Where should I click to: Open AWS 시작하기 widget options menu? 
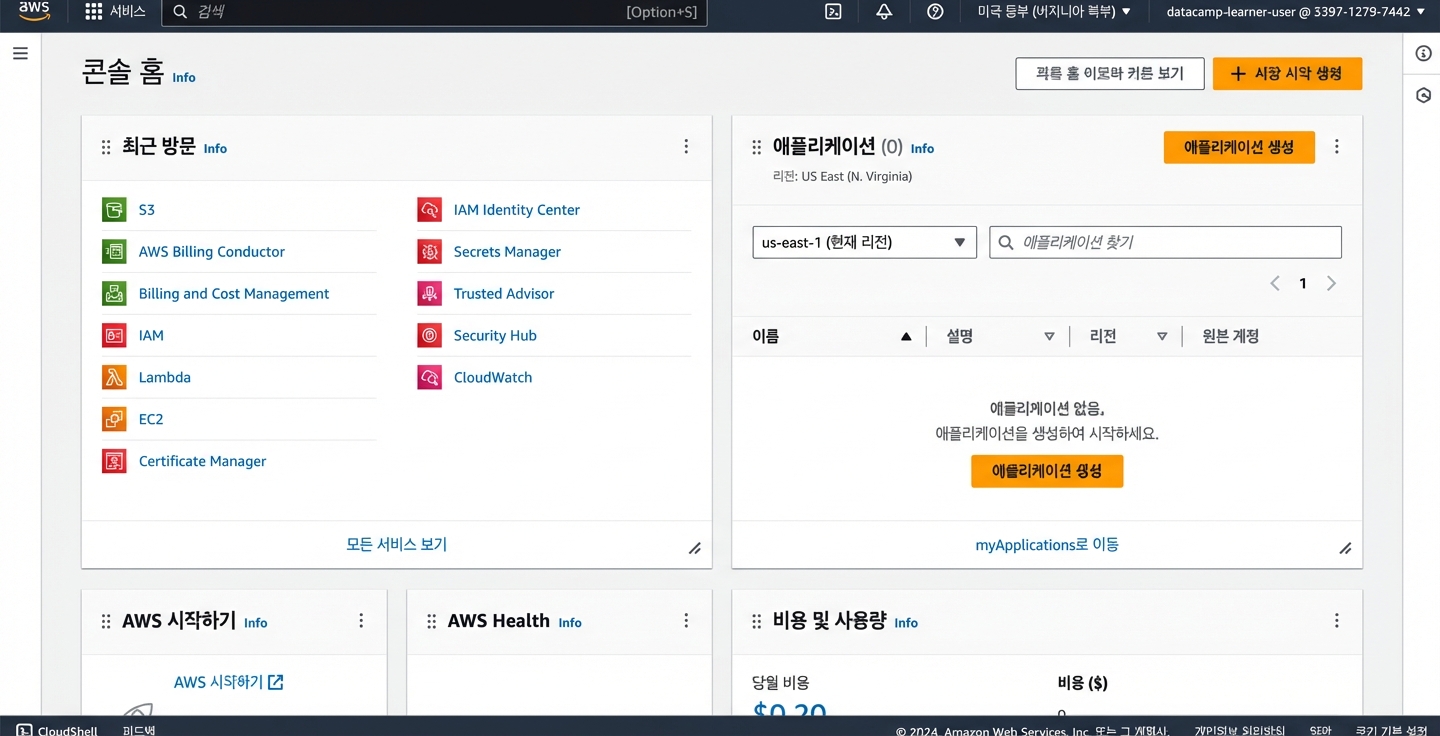click(361, 621)
